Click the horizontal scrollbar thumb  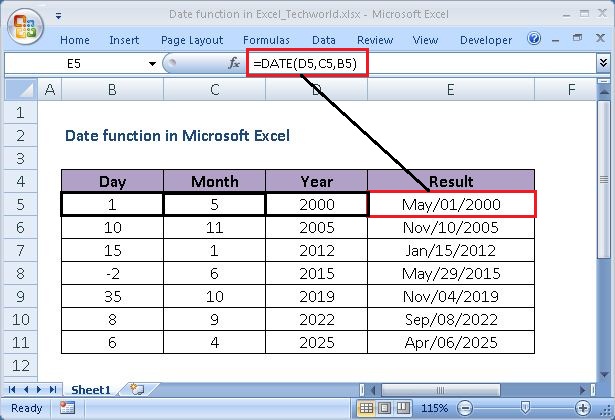pyautogui.click(x=441, y=390)
